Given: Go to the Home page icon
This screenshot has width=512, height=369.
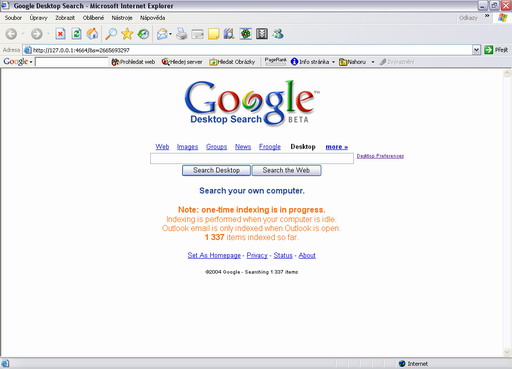Looking at the screenshot, I should [92, 34].
